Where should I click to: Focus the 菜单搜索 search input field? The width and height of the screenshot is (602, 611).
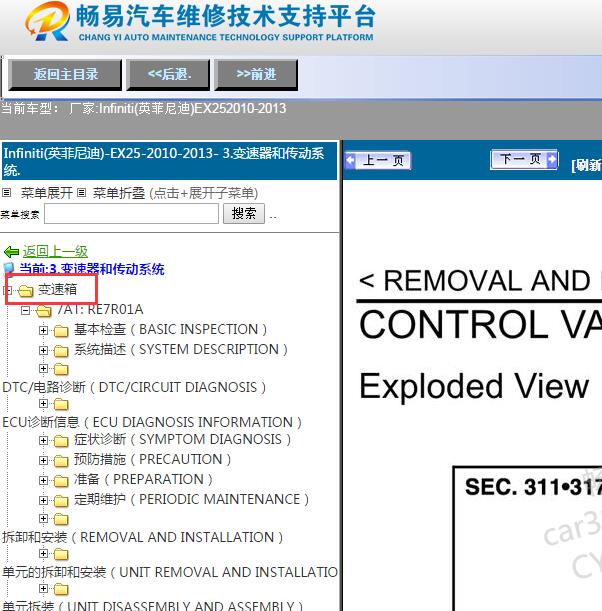coord(131,214)
